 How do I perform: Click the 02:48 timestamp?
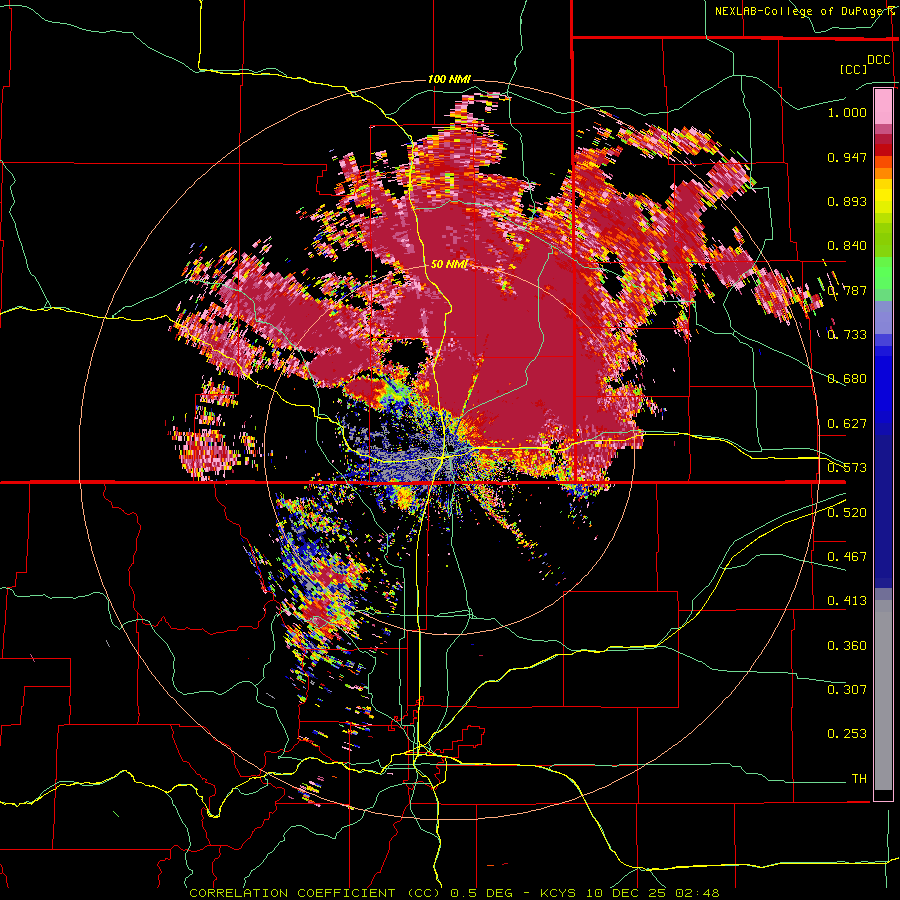coord(697,893)
